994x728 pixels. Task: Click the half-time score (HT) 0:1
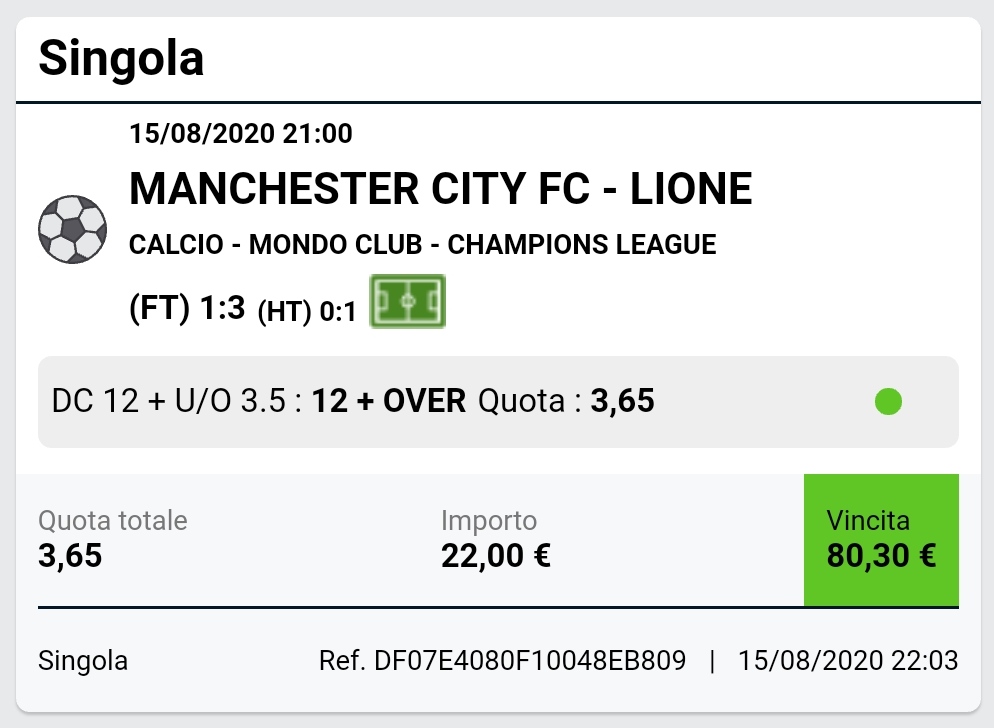[x=307, y=311]
